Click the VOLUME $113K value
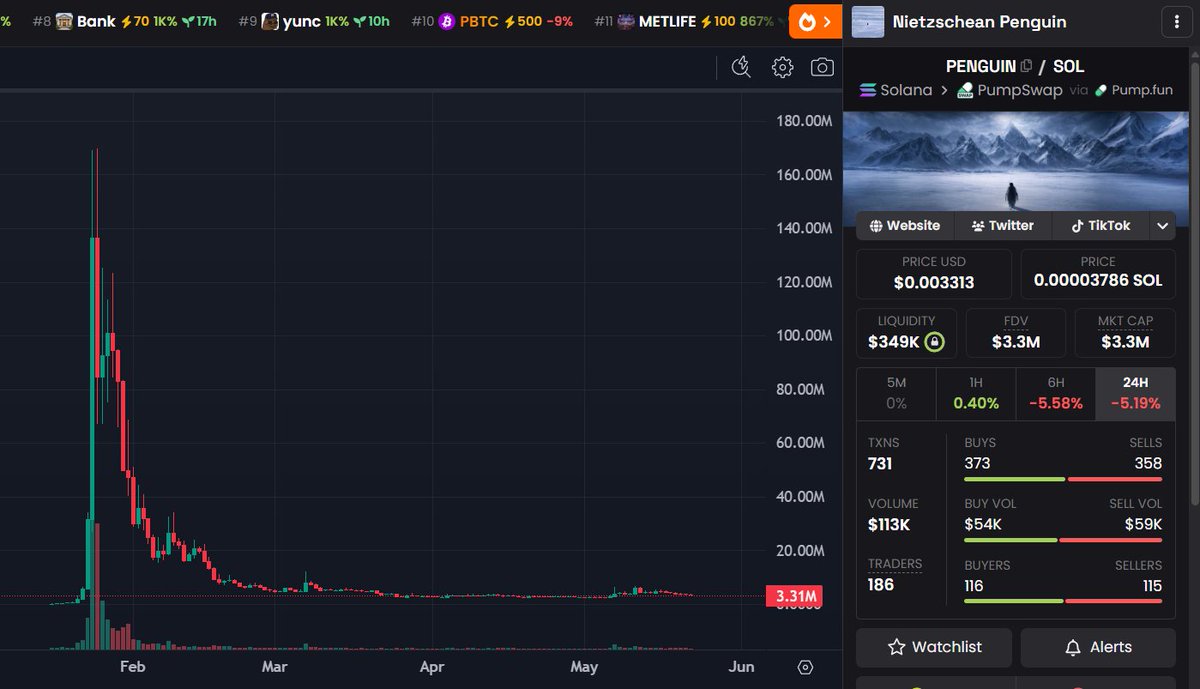The width and height of the screenshot is (1200, 689). pyautogui.click(x=889, y=524)
